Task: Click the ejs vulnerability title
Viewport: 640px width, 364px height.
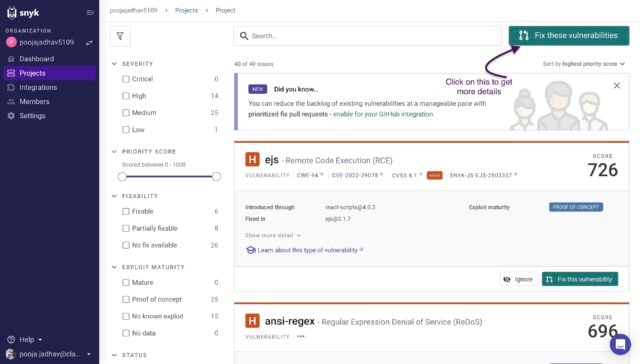Action: (272, 160)
